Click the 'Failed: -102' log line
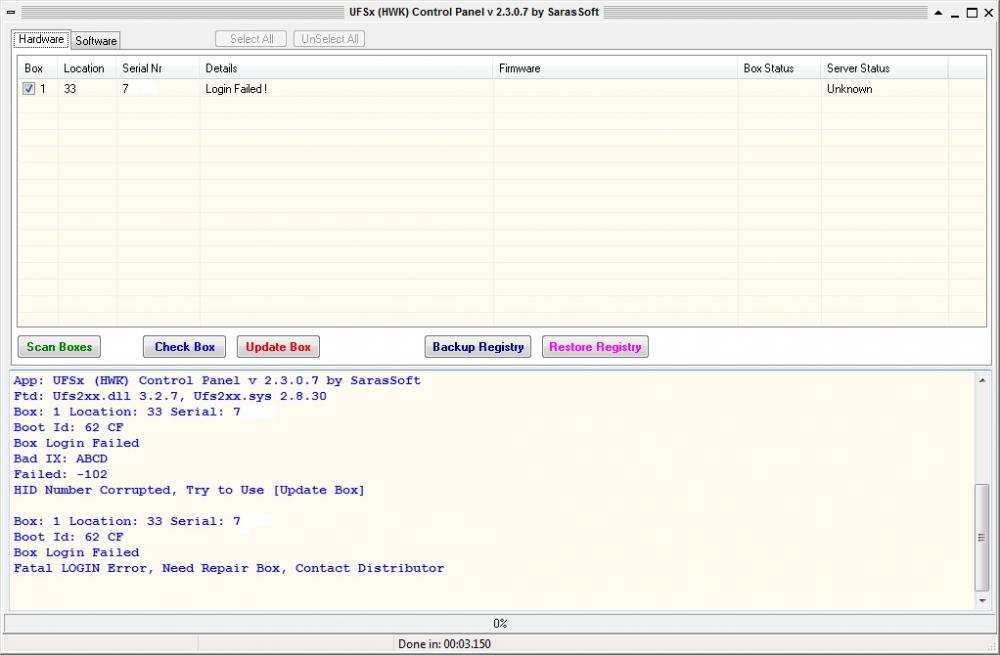This screenshot has height=655, width=1000. tap(61, 475)
